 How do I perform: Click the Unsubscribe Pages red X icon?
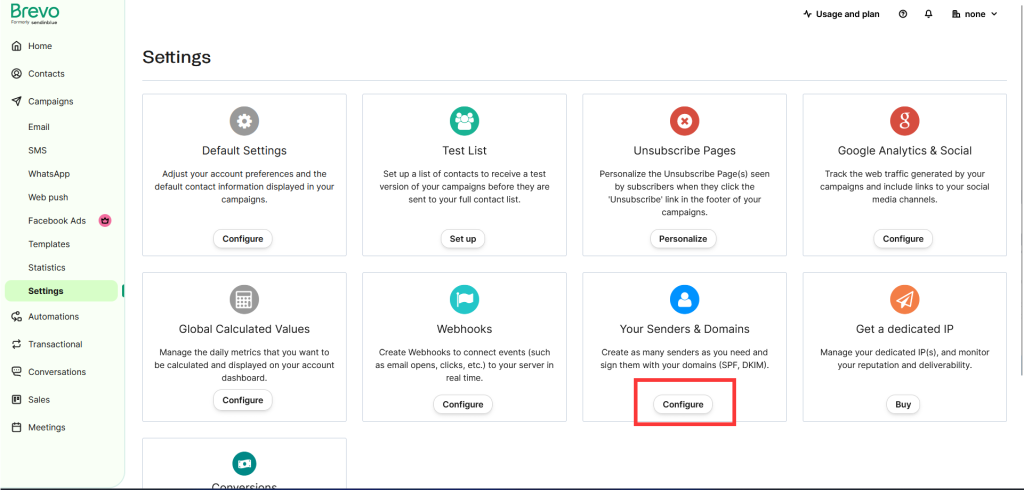tap(684, 122)
